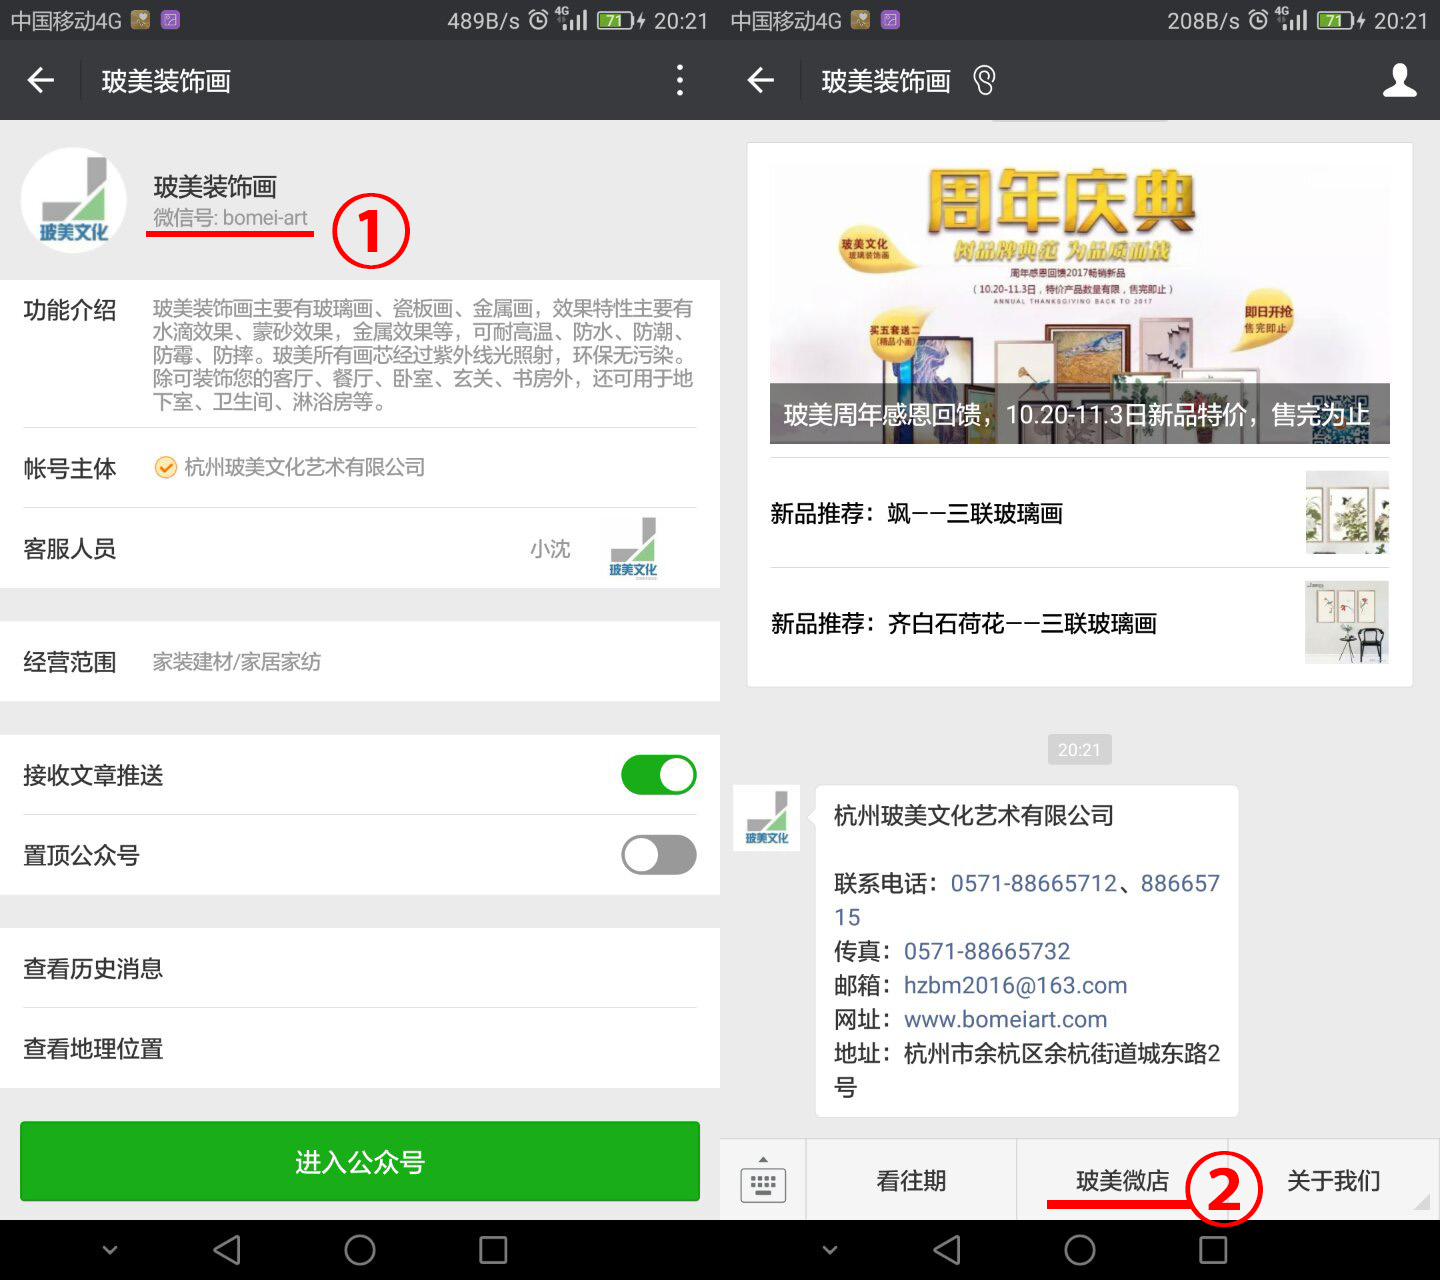Viewport: 1440px width, 1280px height.
Task: Tap the hide navigation chevron on right screen
Action: pos(830,1250)
